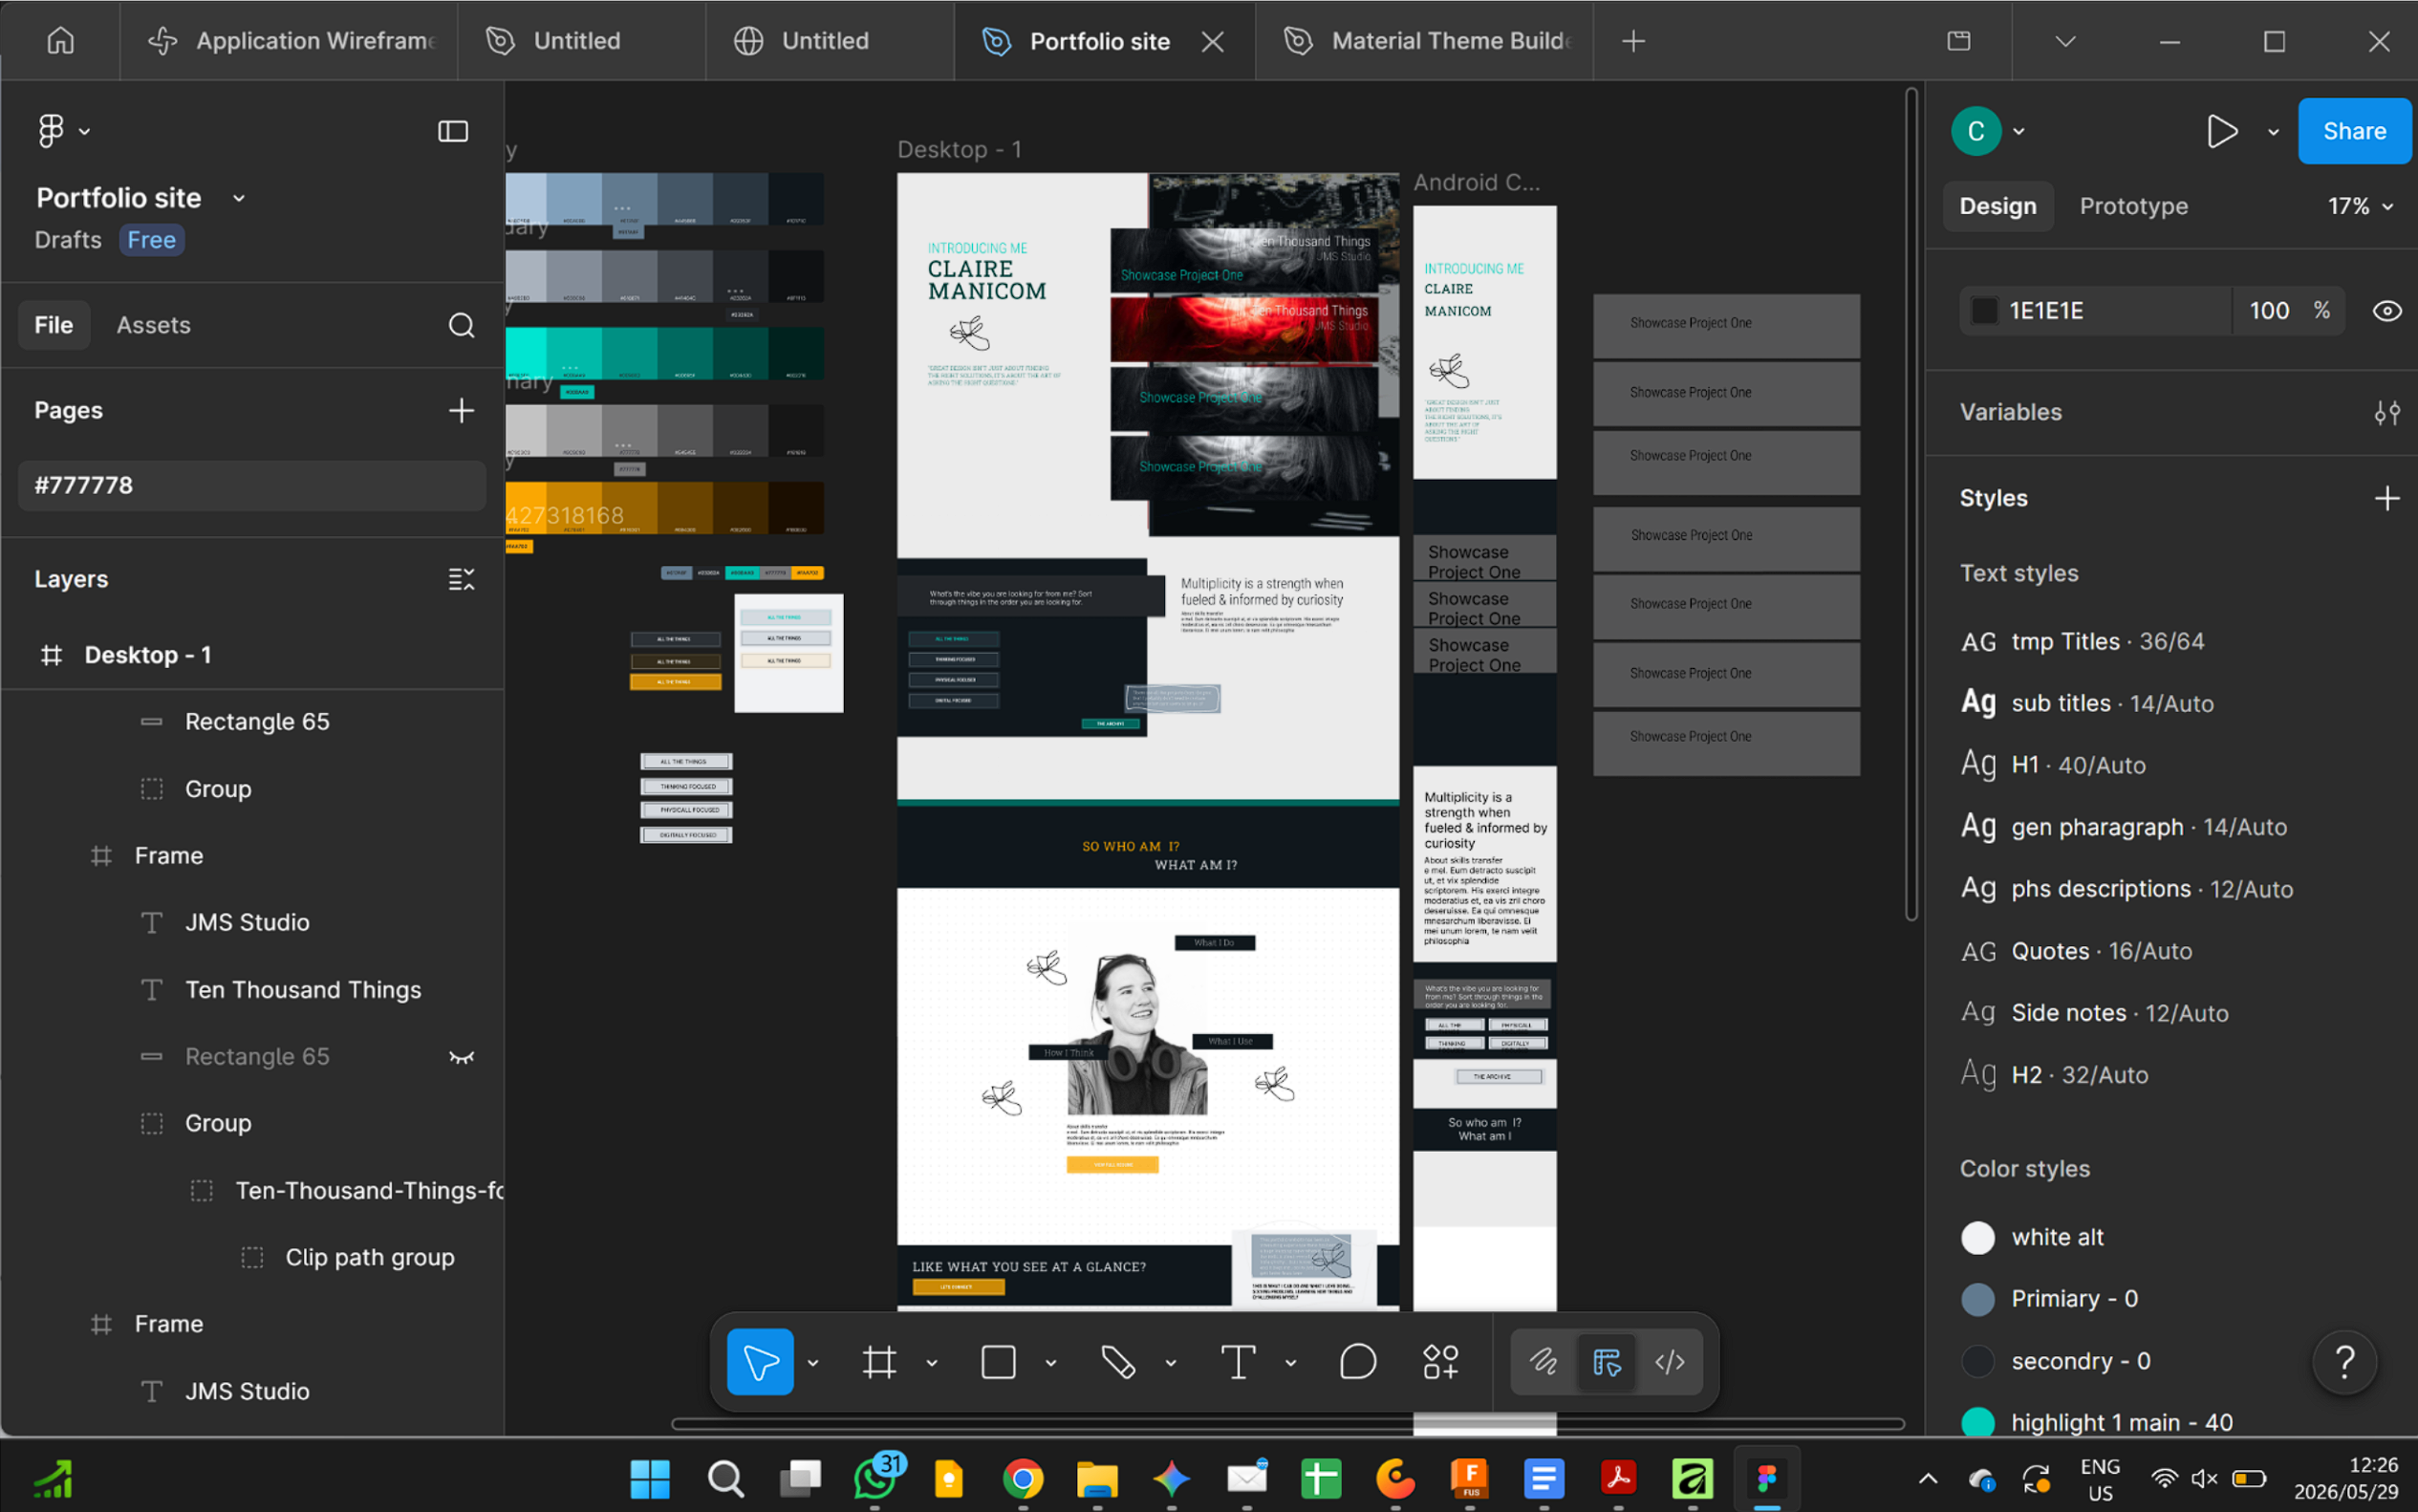The width and height of the screenshot is (2418, 1512).
Task: Select the Move tool
Action: [x=760, y=1362]
